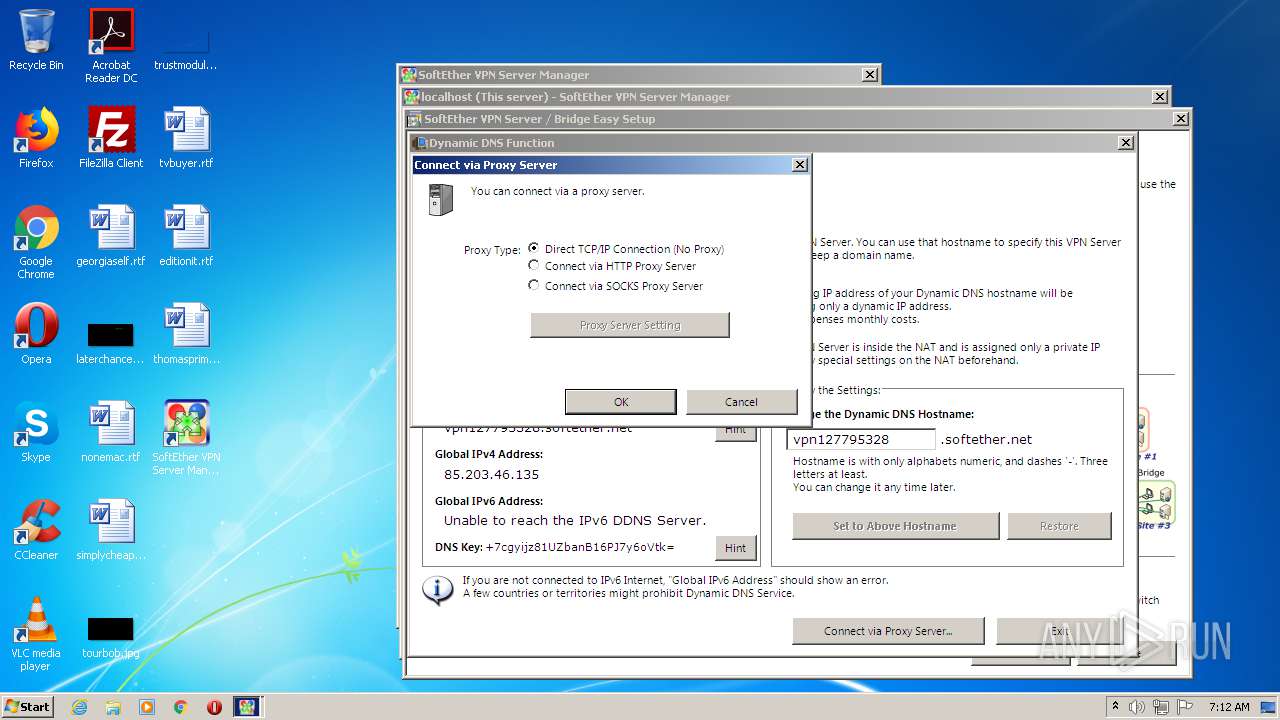Select Connect via HTTP Proxy Server option
Screen dimensions: 1280x720
612,266
